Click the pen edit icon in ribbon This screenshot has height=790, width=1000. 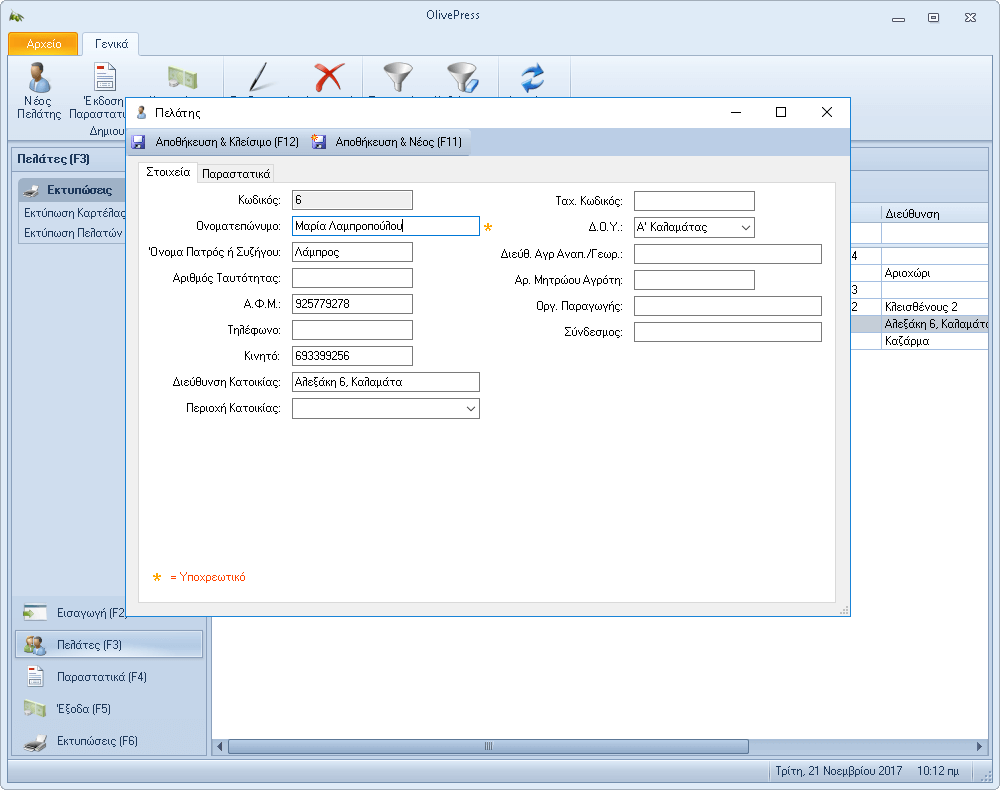262,78
